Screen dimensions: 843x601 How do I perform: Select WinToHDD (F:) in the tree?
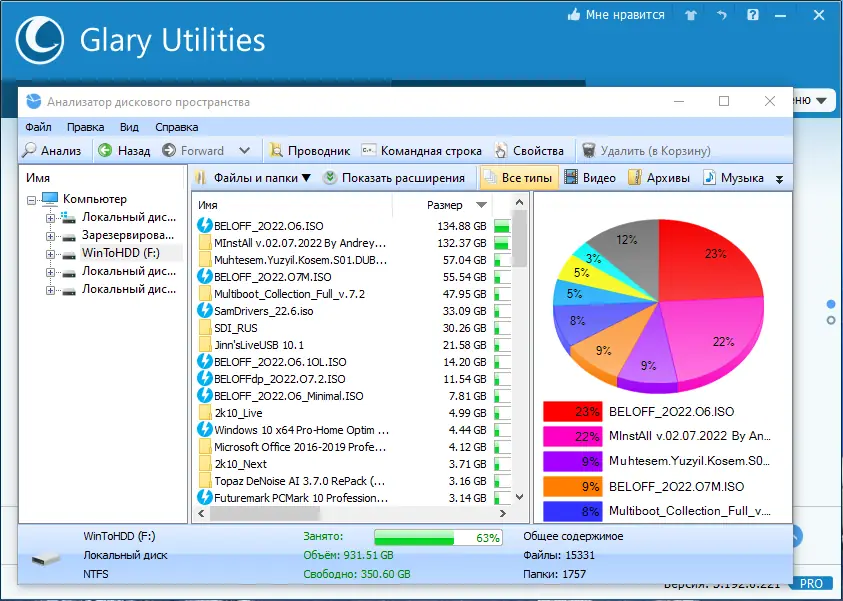(120, 253)
